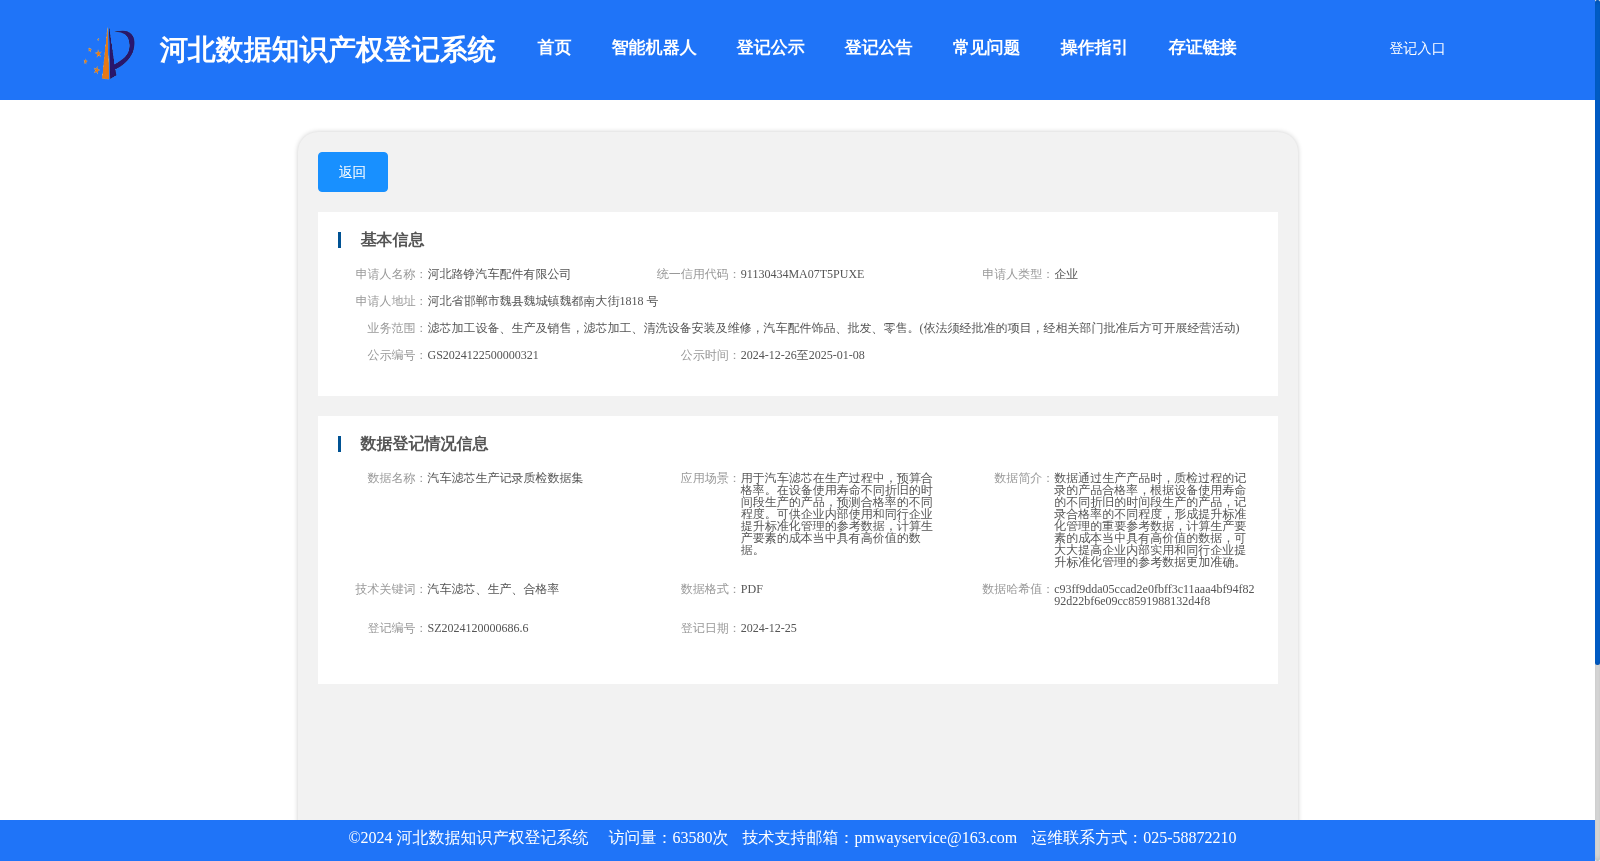This screenshot has height=861, width=1600.
Task: Click the page vertical scrollbar
Action: [1597, 332]
